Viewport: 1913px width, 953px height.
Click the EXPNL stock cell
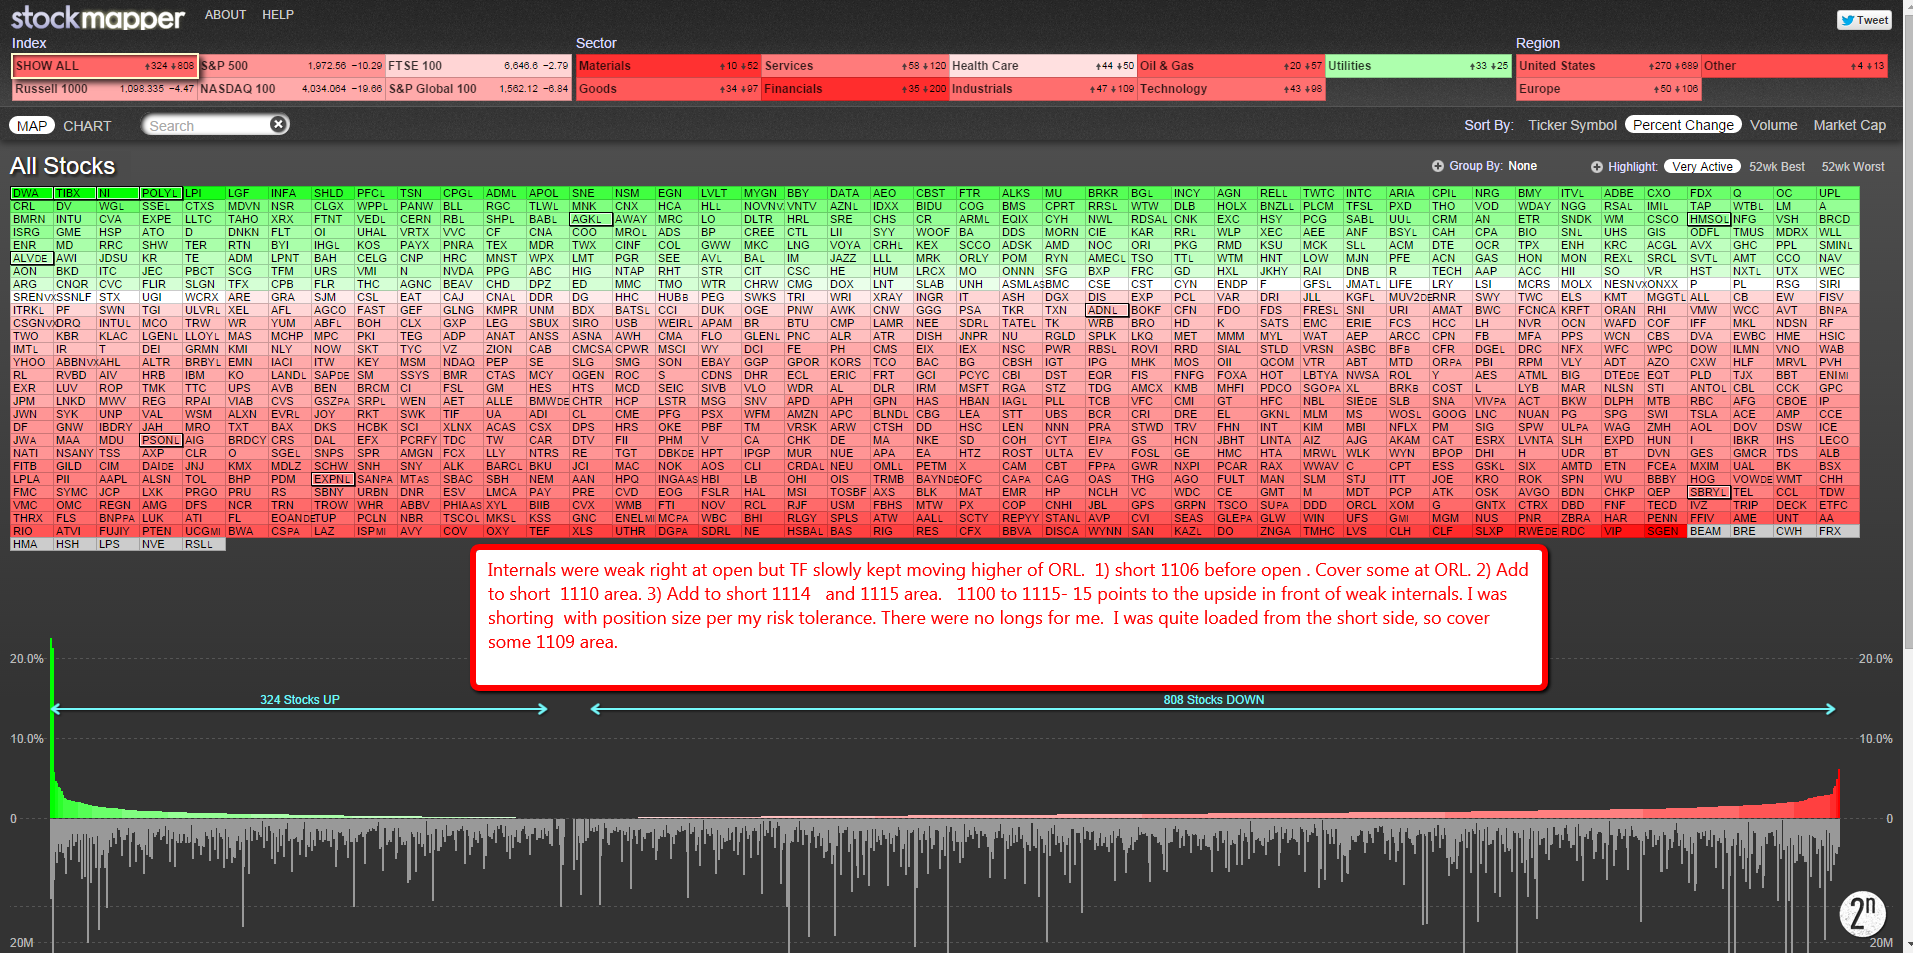(333, 479)
